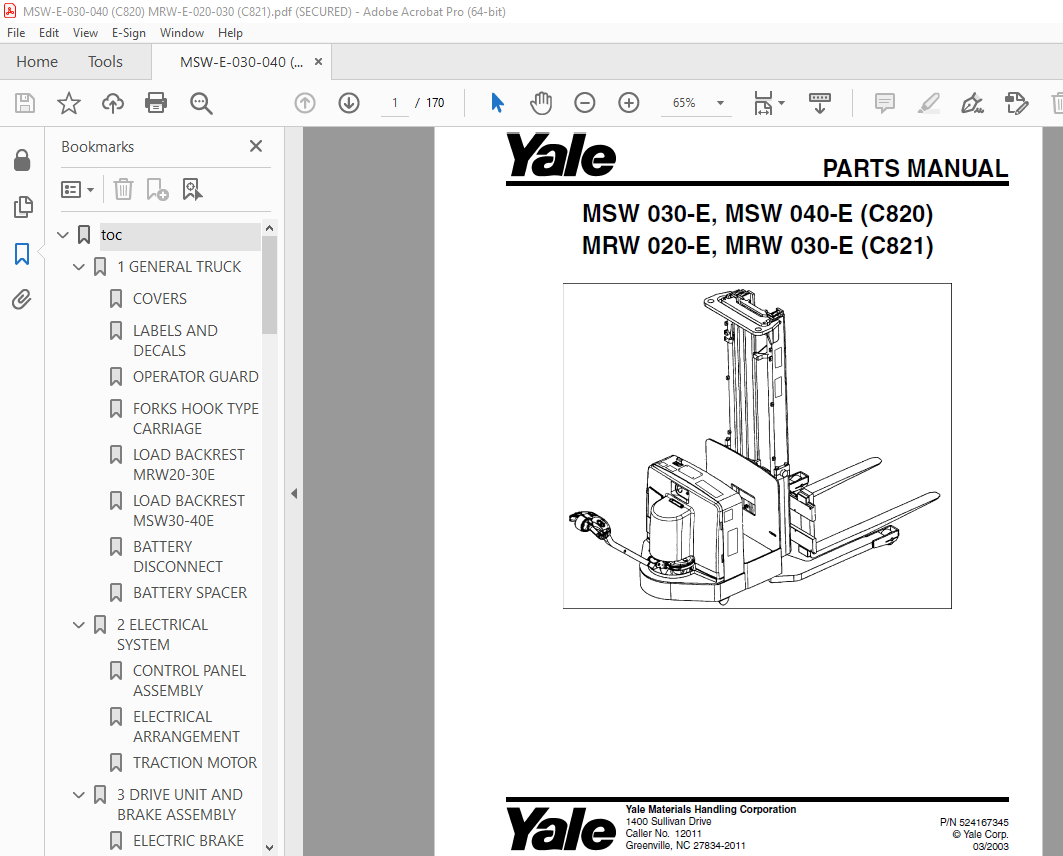The height and width of the screenshot is (856, 1063).
Task: Go to next page arrow
Action: tap(349, 103)
